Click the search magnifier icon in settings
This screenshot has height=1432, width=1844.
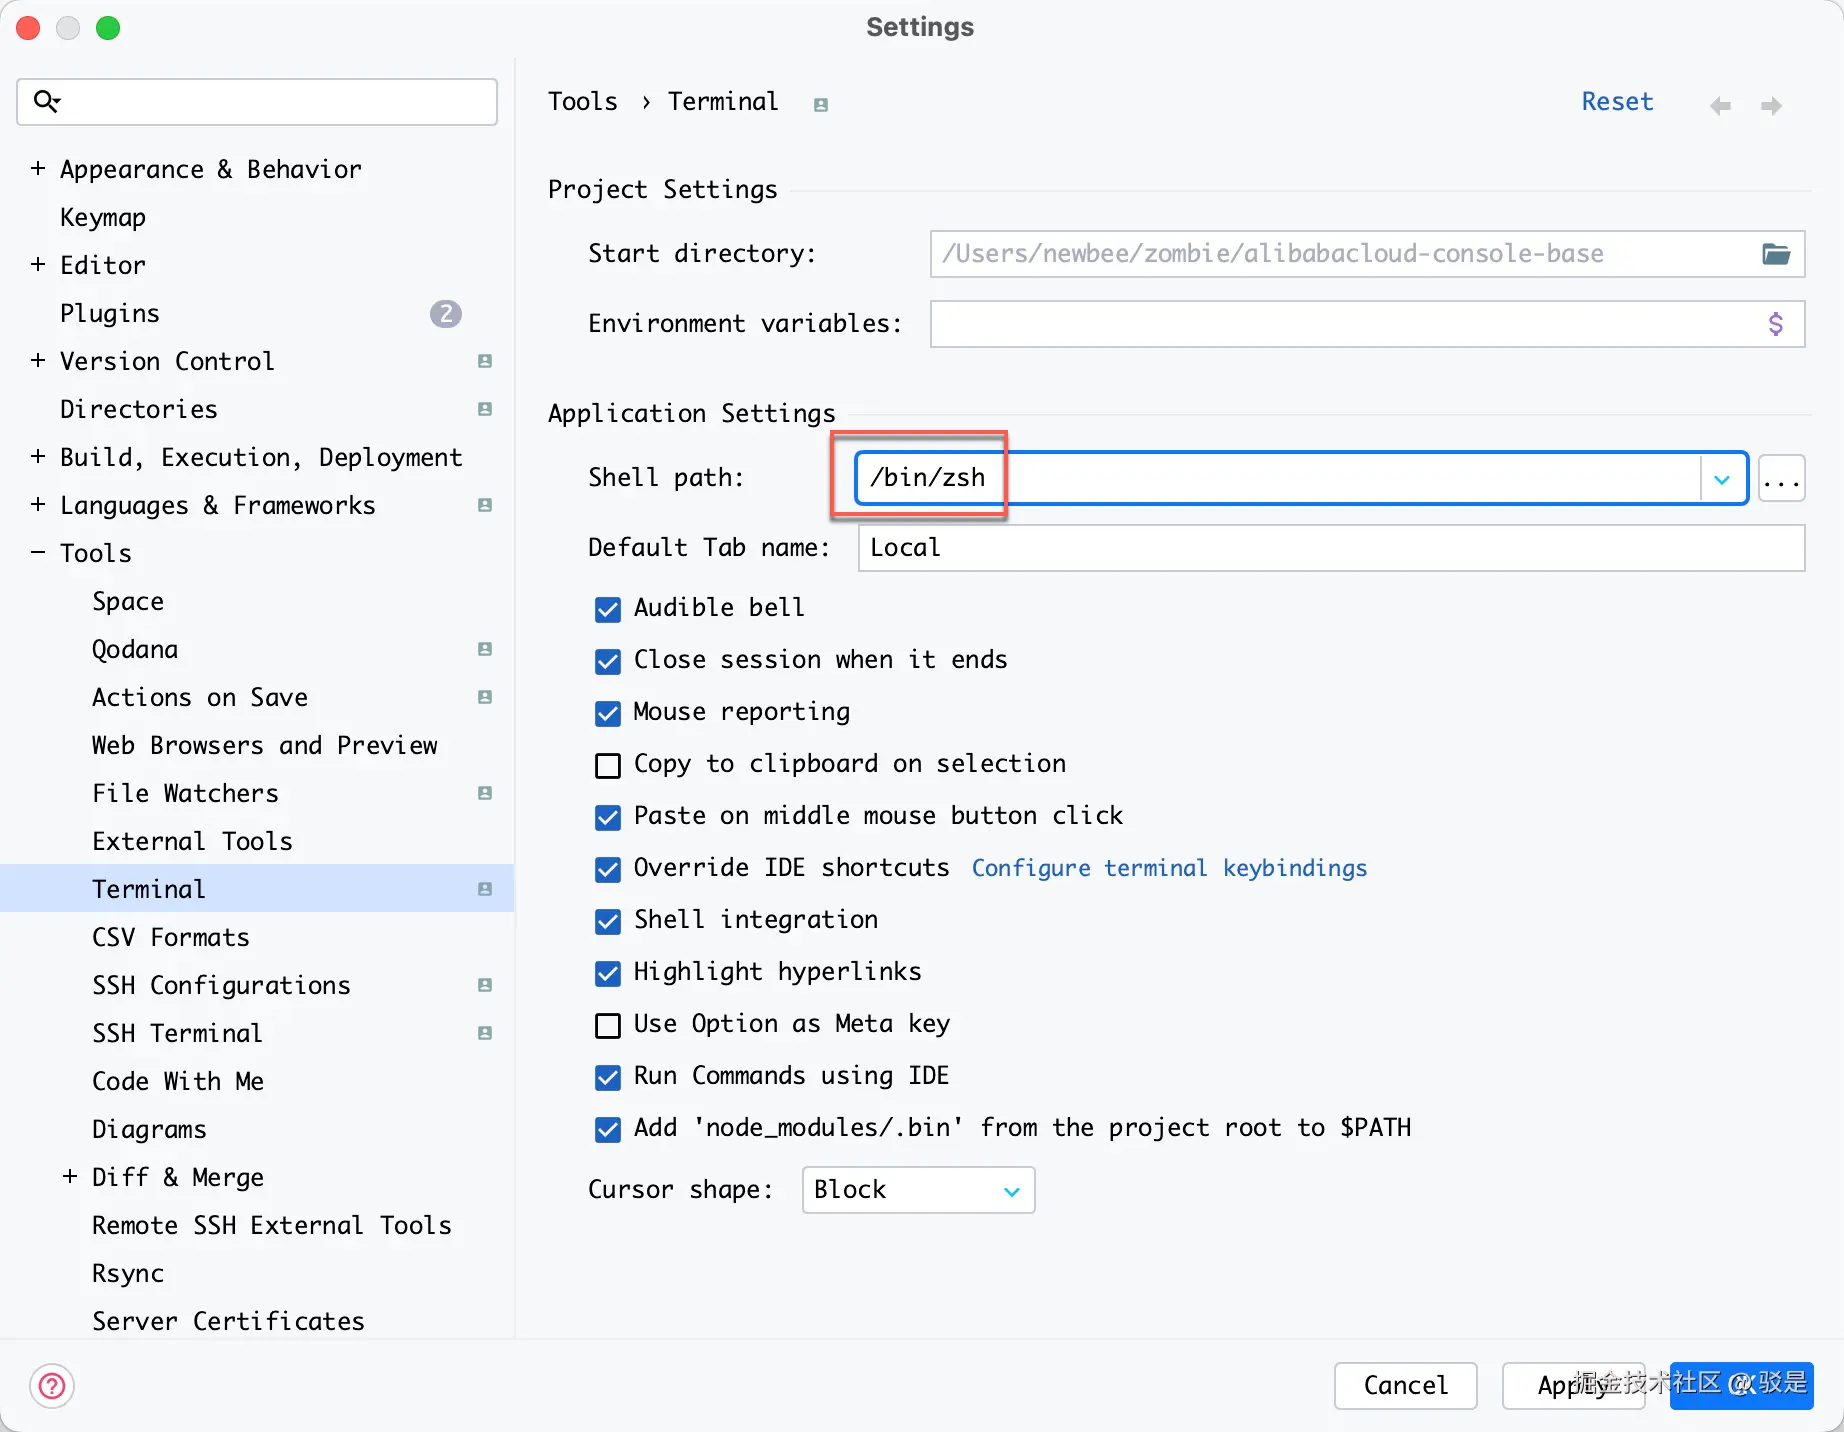(x=46, y=101)
